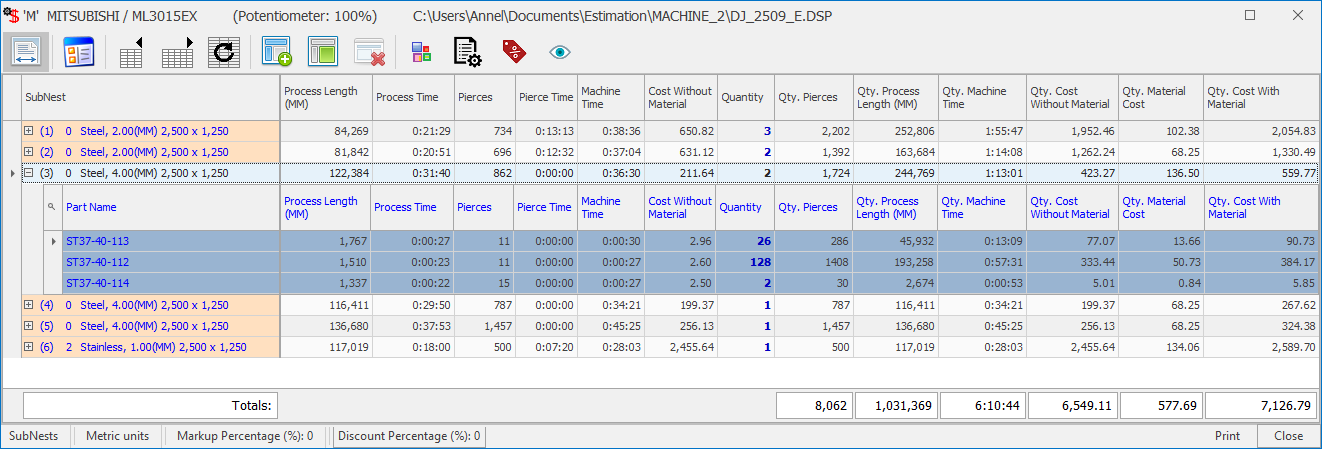Open the parts list view icon

(77, 52)
